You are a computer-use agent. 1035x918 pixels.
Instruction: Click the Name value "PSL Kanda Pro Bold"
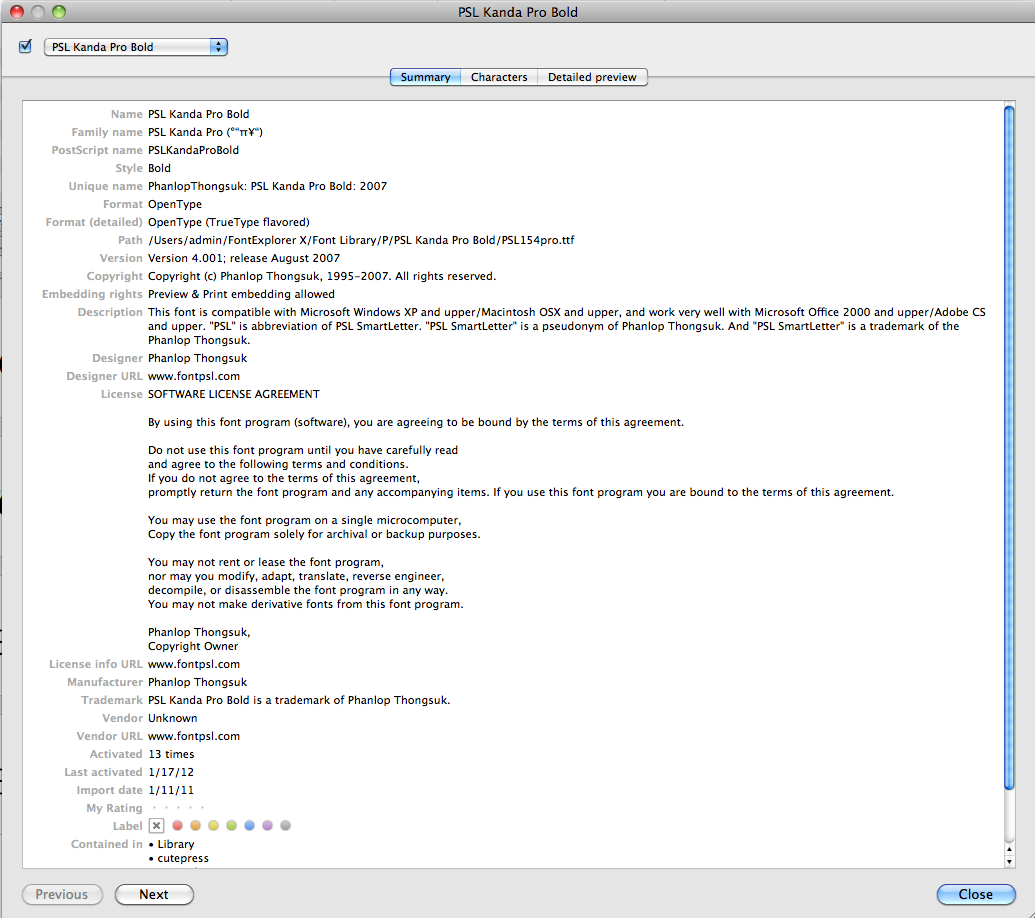[199, 114]
